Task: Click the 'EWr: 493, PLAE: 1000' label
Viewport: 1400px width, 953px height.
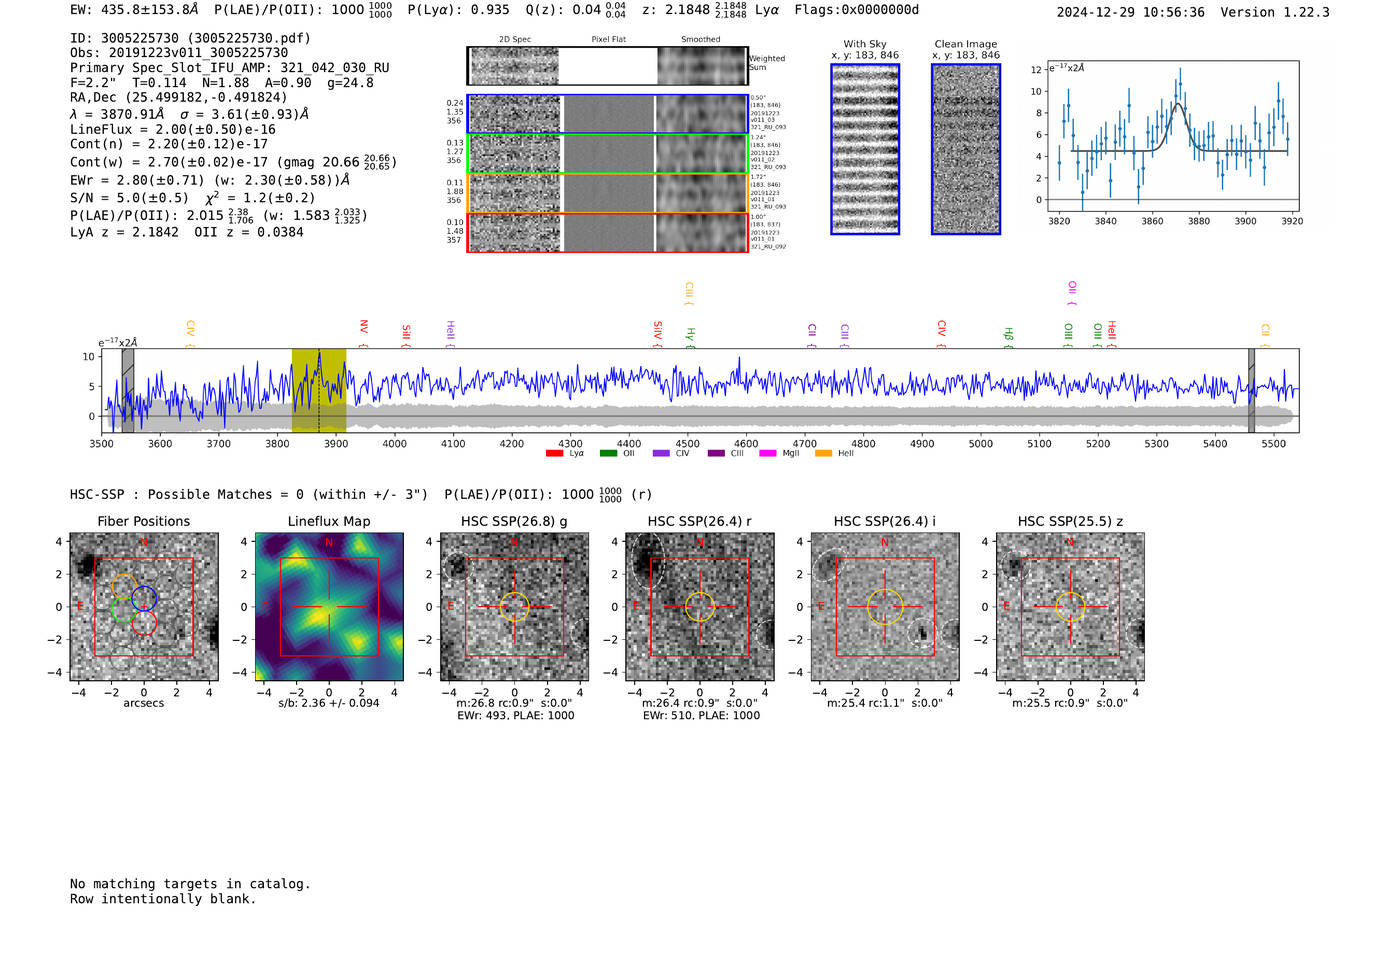Action: pos(515,716)
